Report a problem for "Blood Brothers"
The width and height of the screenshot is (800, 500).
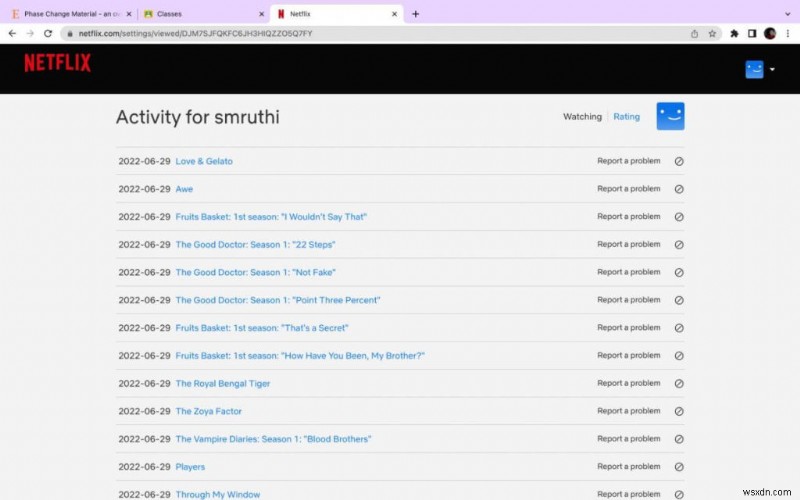coord(629,439)
